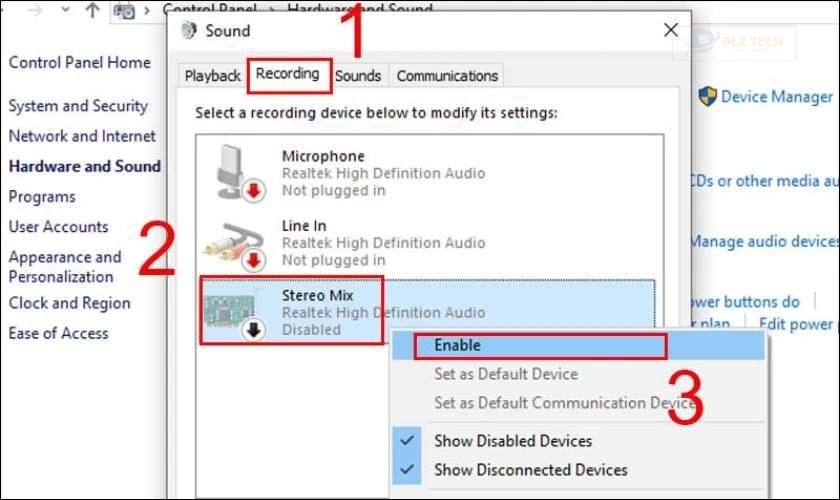The height and width of the screenshot is (500, 840).
Task: Select Enable in the context menu
Action: point(458,345)
